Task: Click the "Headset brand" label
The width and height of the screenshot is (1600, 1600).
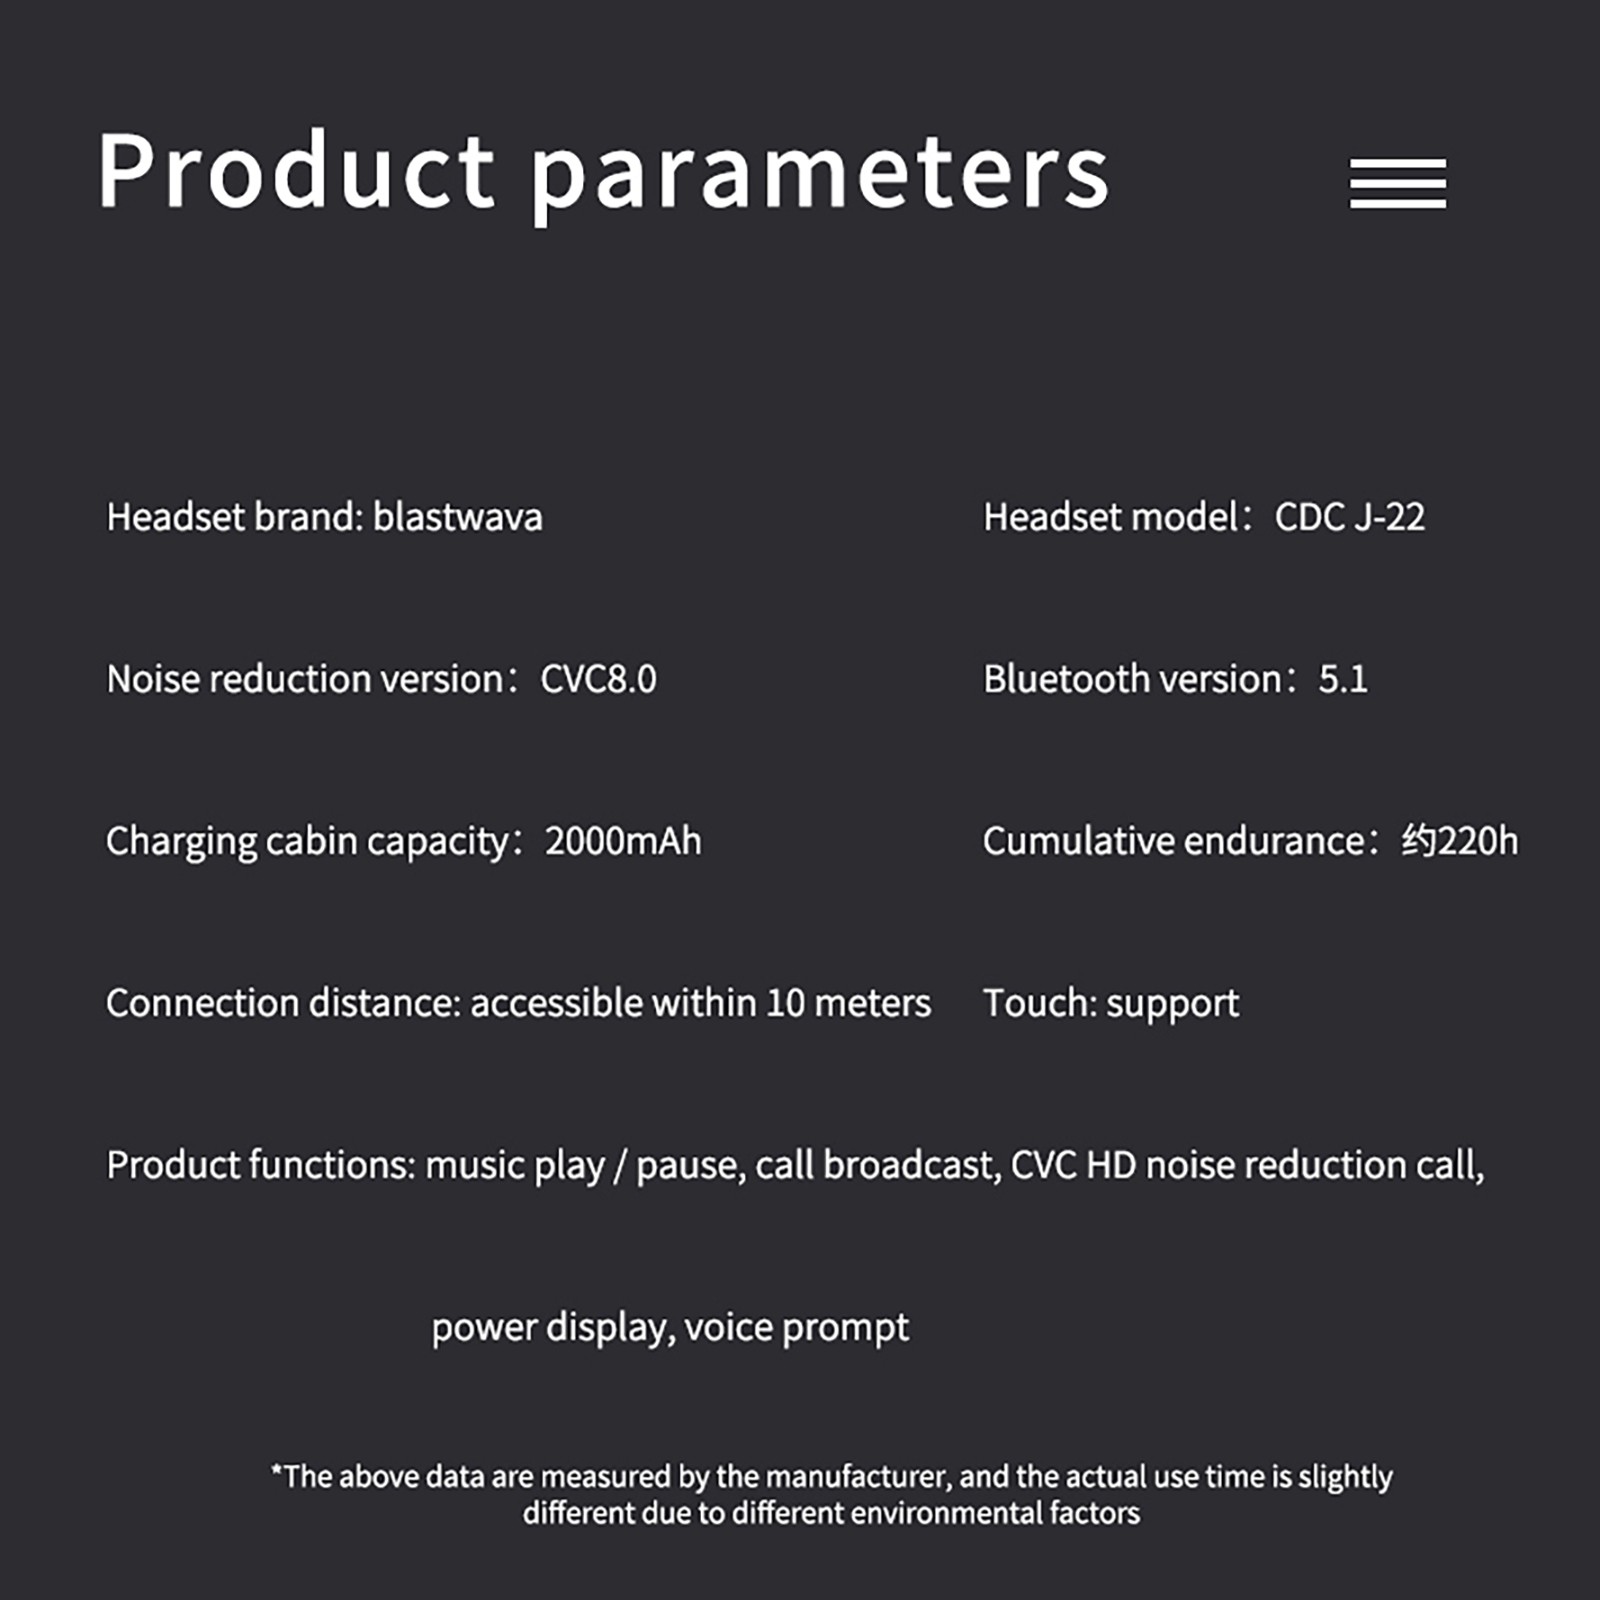Action: (x=234, y=517)
